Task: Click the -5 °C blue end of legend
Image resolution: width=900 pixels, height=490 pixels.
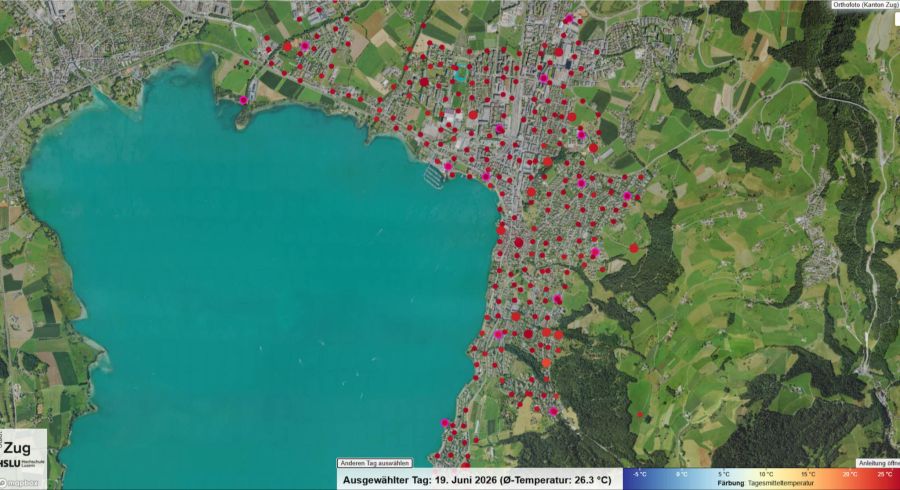Action: (639, 475)
